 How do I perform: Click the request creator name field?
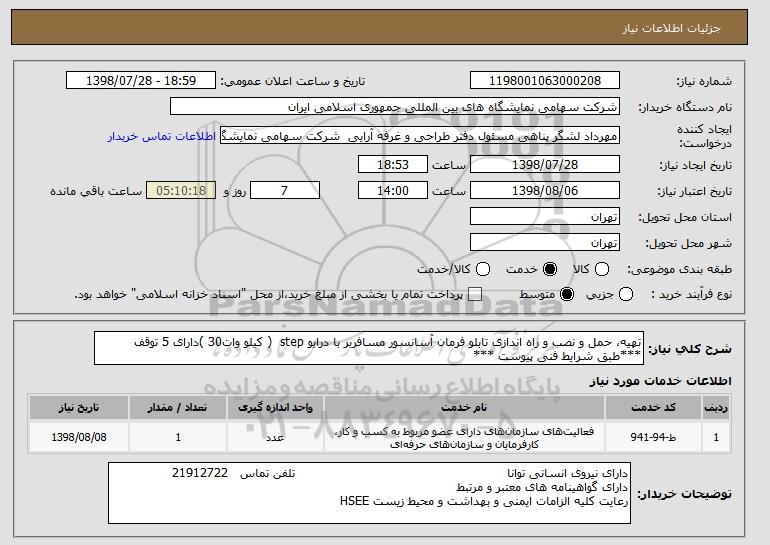[420, 136]
